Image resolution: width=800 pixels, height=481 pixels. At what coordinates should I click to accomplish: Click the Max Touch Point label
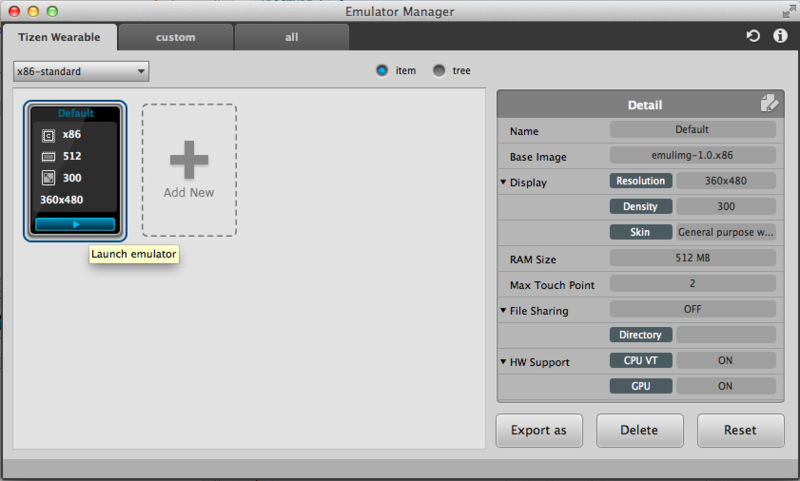point(552,285)
